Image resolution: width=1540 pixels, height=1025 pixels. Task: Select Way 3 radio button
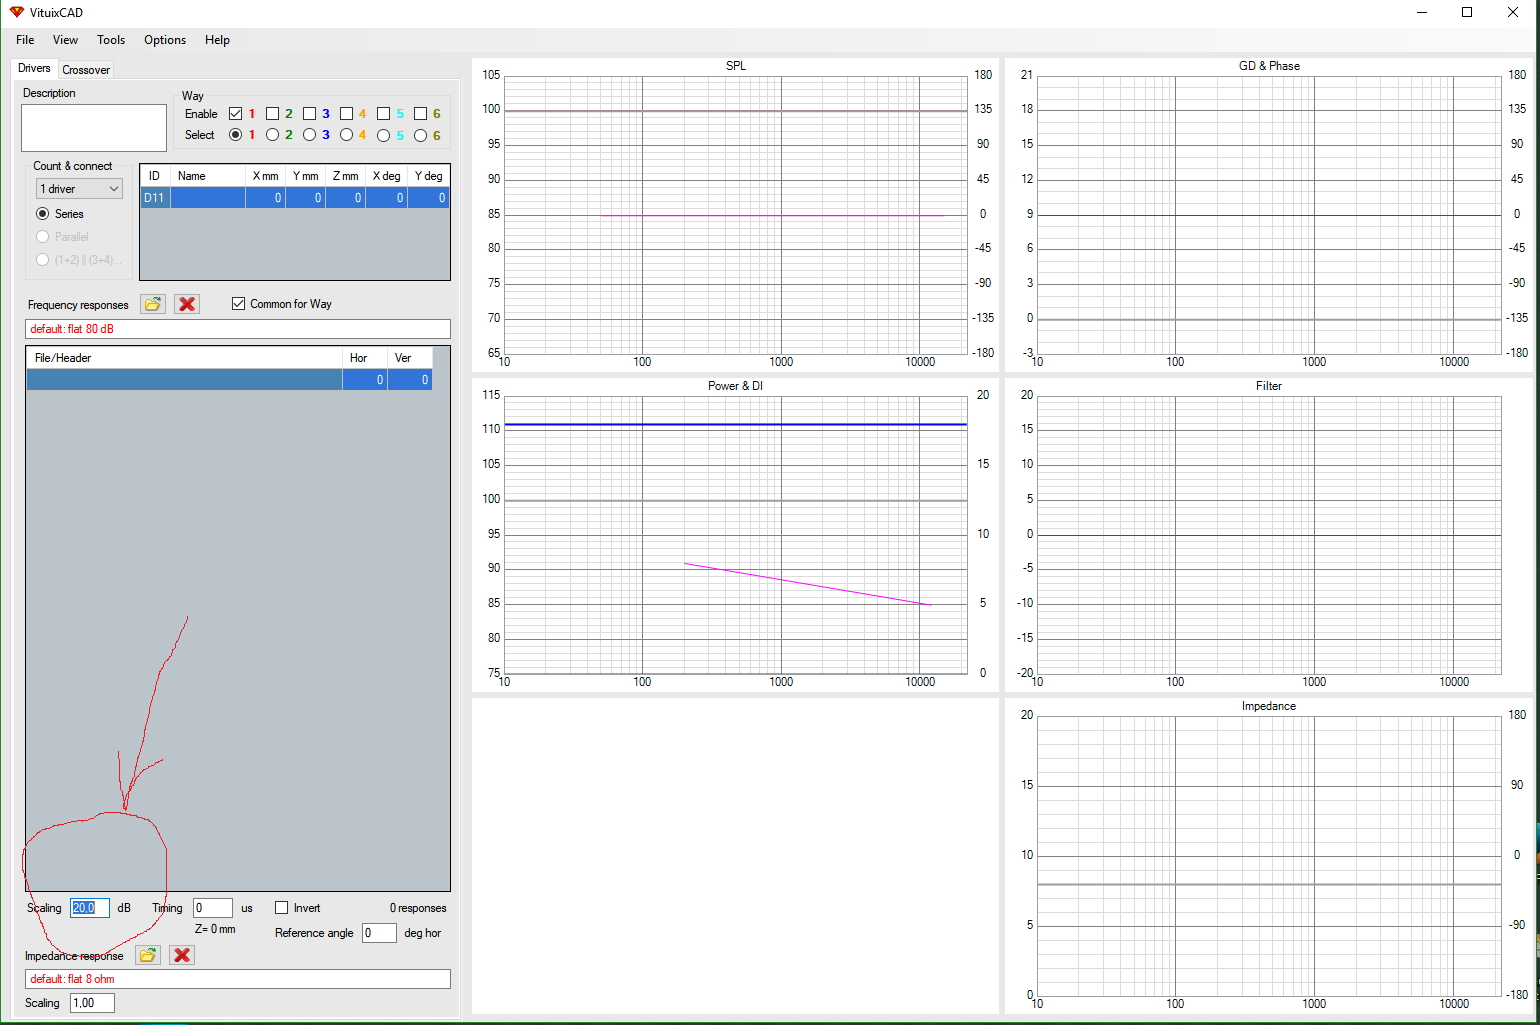point(309,135)
